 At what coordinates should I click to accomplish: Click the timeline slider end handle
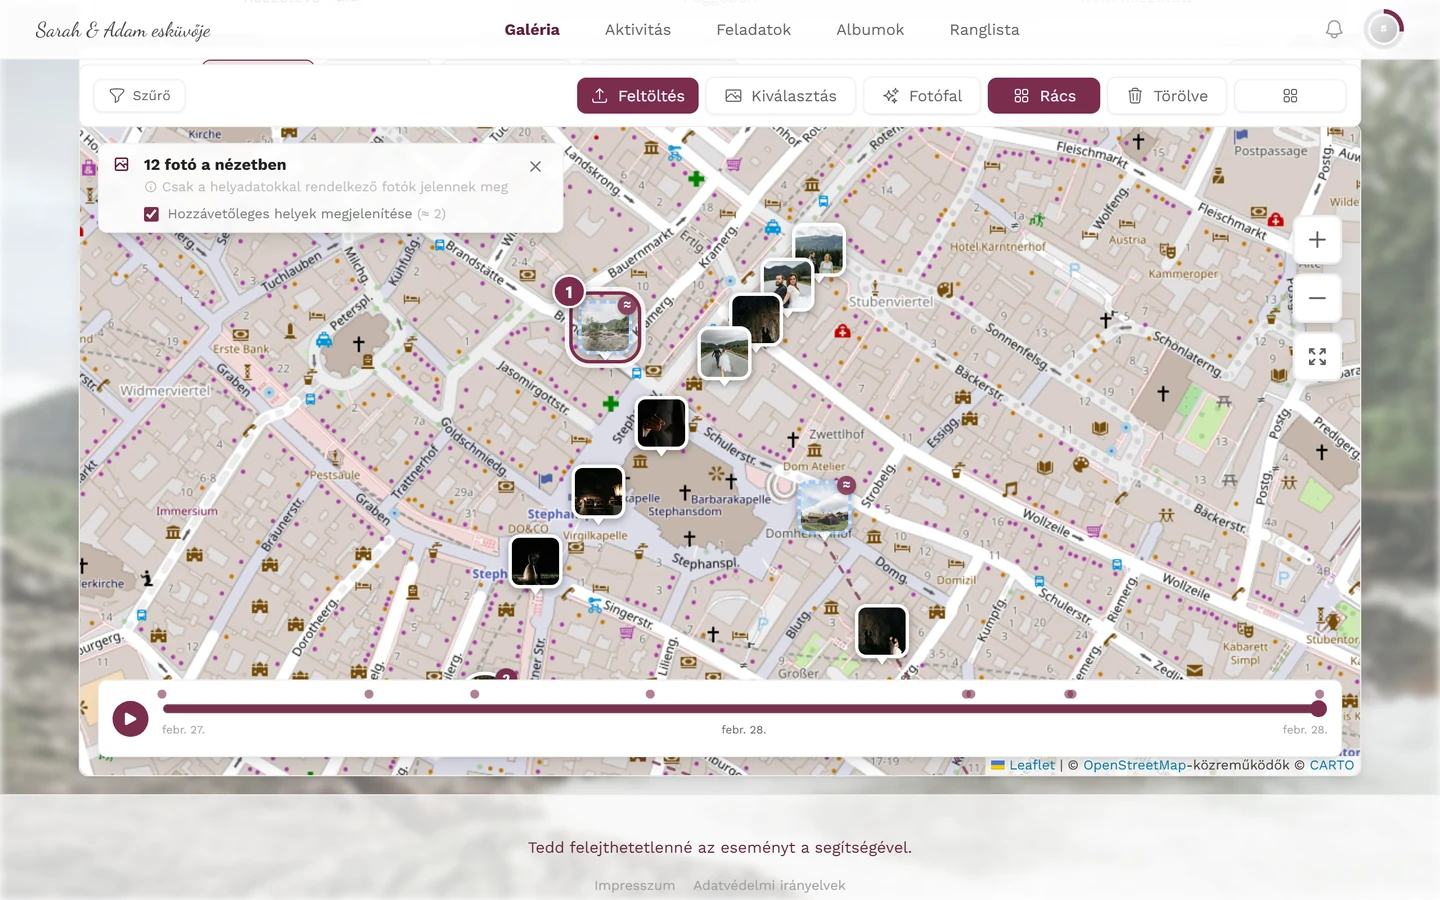click(x=1319, y=709)
